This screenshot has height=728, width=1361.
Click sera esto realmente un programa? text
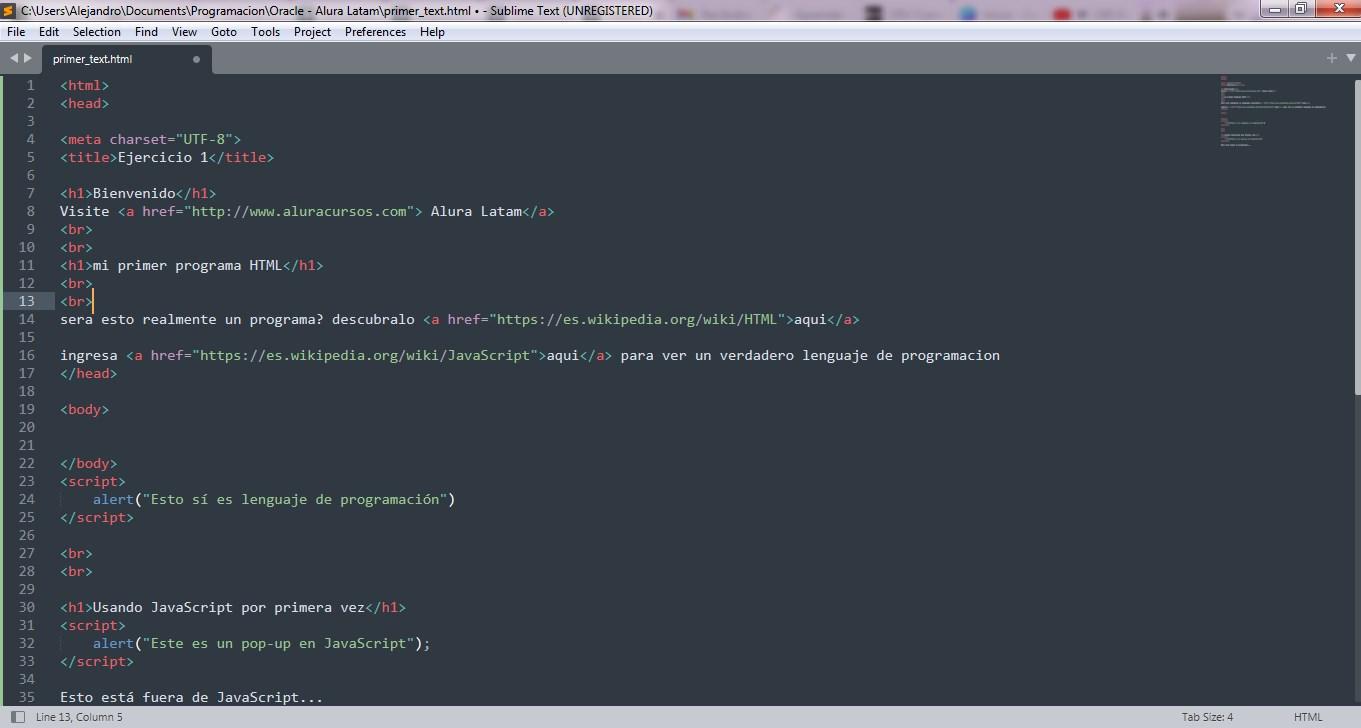click(191, 319)
